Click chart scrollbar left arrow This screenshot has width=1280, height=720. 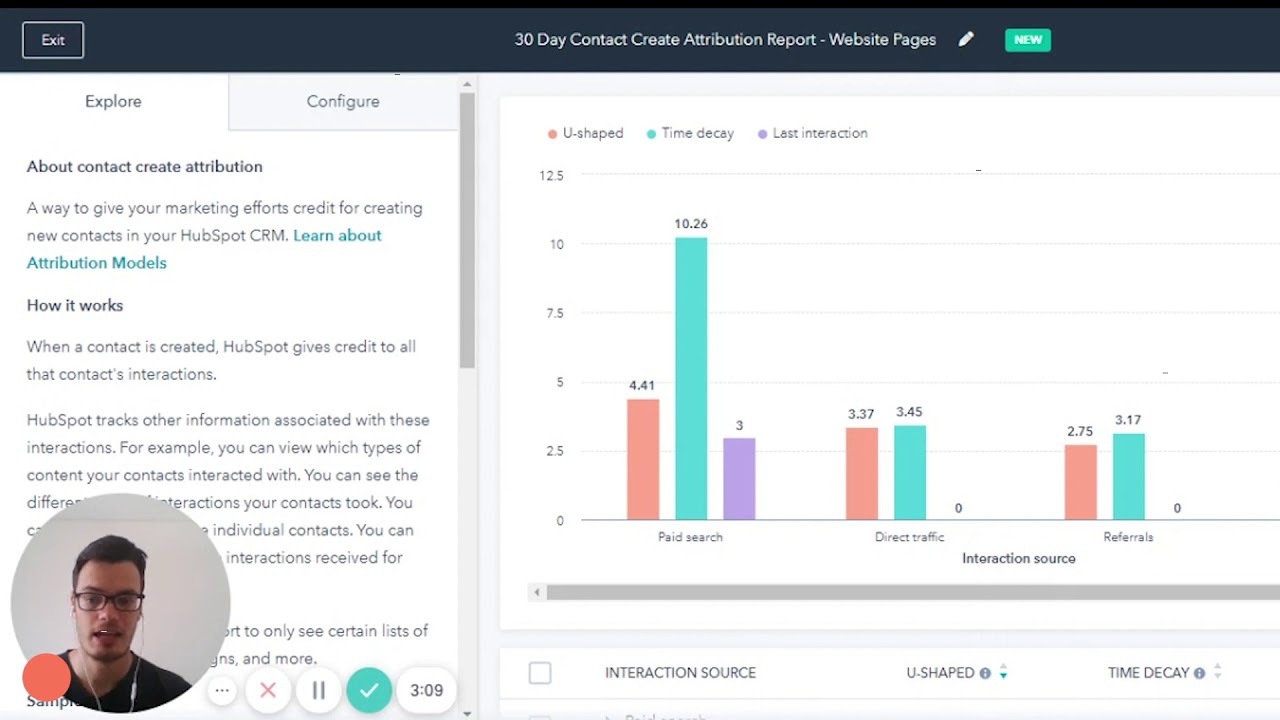tap(537, 593)
